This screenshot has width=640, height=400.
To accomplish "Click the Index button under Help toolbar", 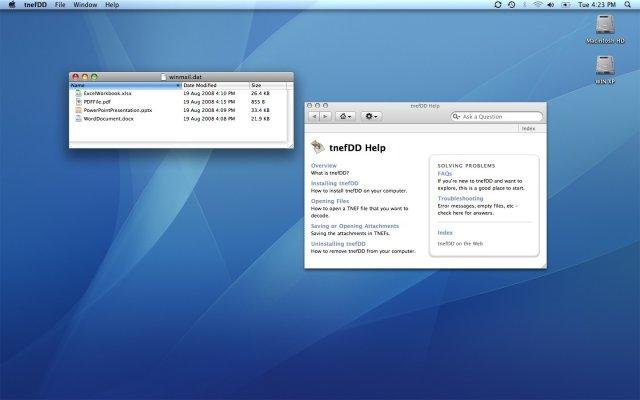I will (x=529, y=128).
